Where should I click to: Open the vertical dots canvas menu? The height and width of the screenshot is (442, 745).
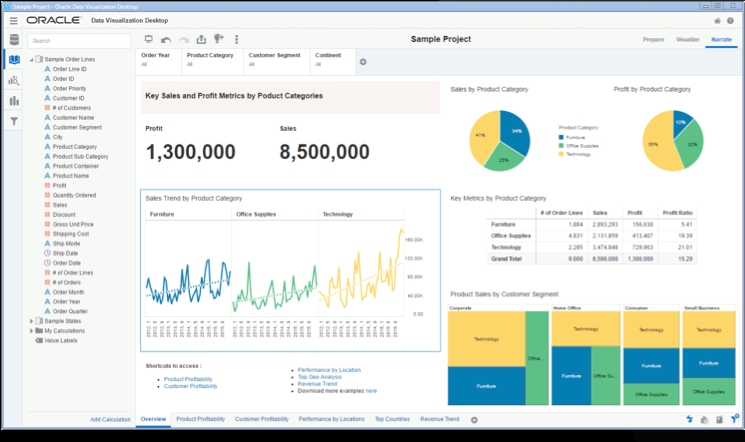(x=237, y=39)
